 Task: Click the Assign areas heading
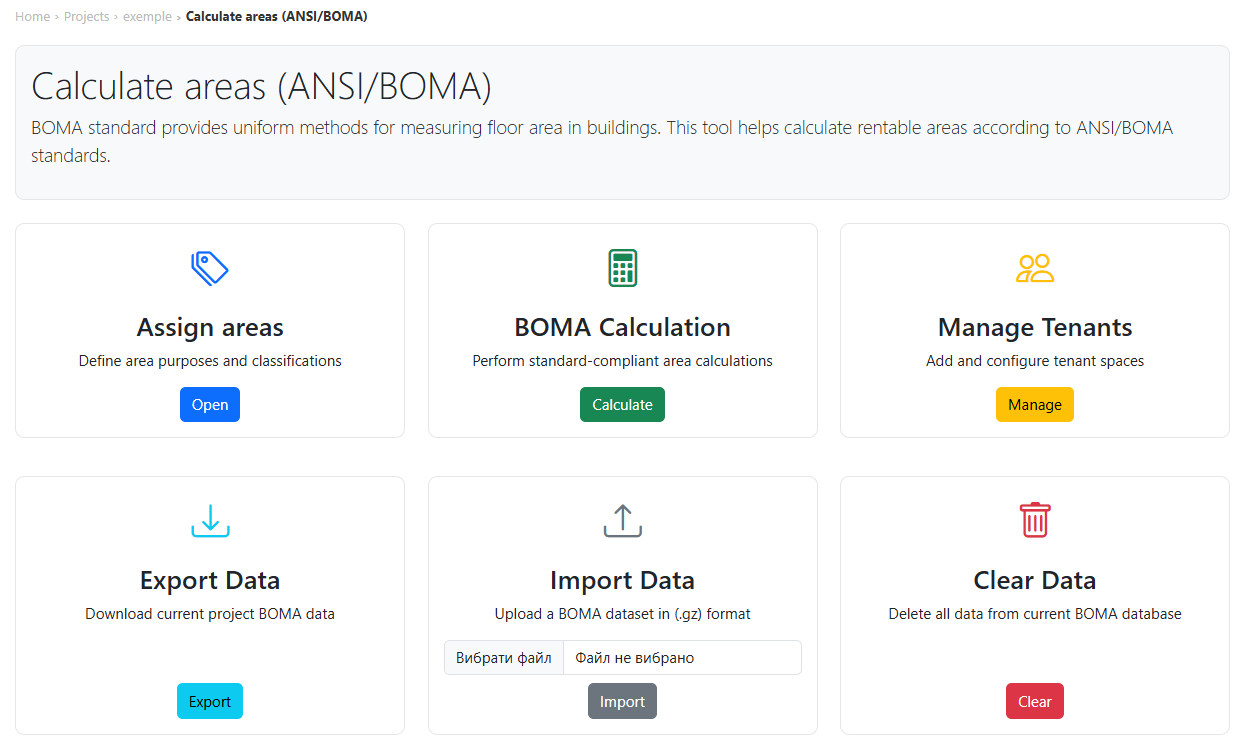(x=210, y=328)
